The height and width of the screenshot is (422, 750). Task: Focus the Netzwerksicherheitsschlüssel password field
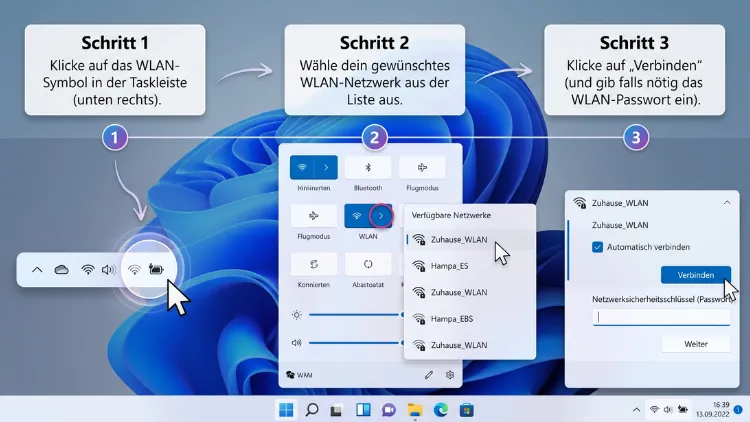pyautogui.click(x=661, y=317)
